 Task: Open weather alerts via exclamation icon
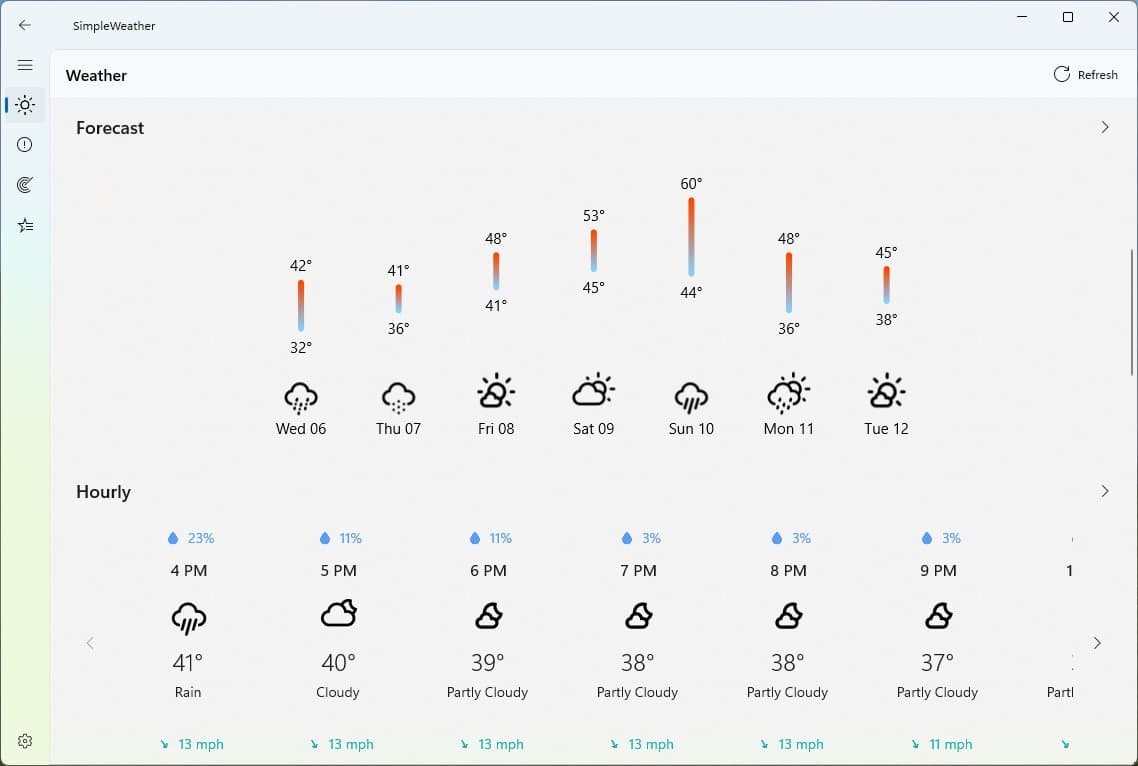[24, 144]
